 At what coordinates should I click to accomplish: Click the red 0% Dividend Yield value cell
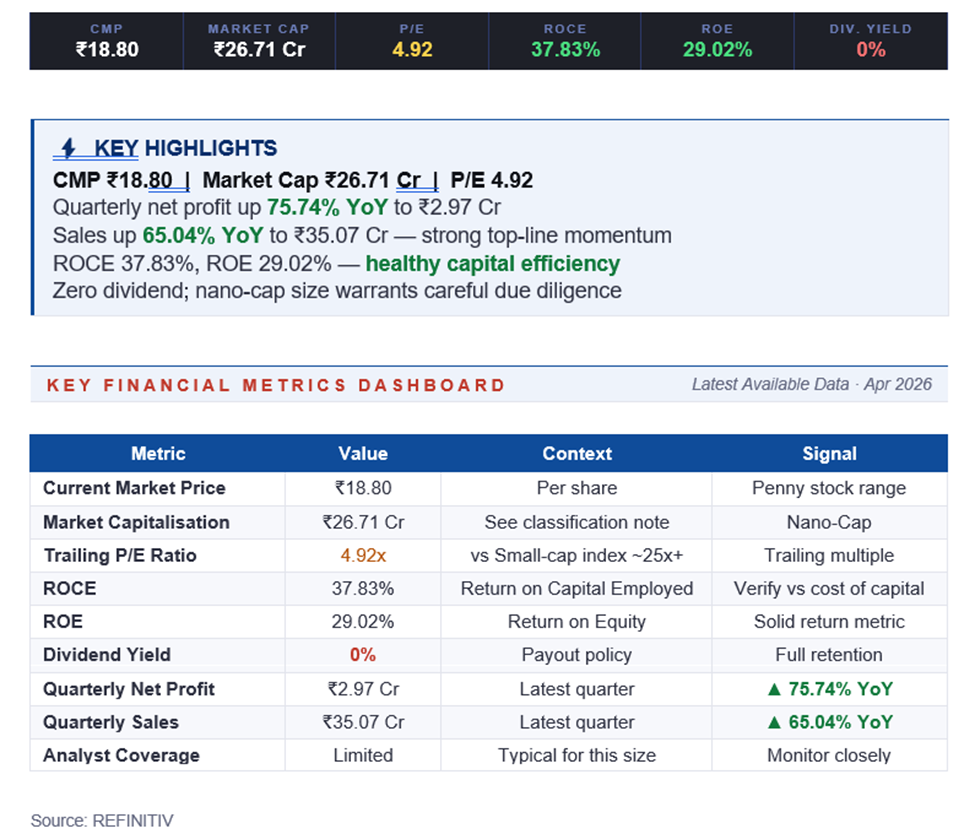[x=363, y=655]
